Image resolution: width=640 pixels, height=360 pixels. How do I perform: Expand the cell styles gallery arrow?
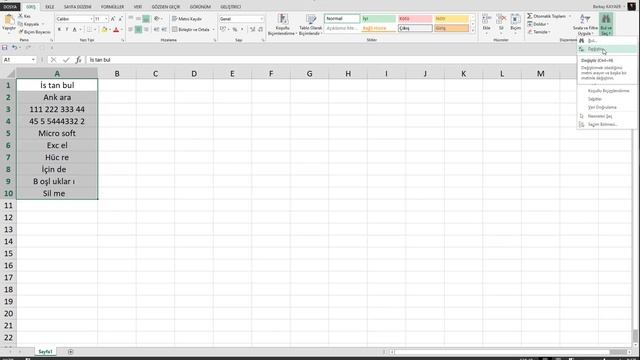coord(473,31)
